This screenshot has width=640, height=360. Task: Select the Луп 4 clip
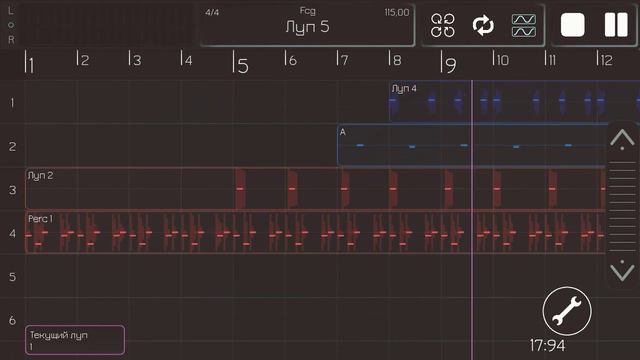514,101
